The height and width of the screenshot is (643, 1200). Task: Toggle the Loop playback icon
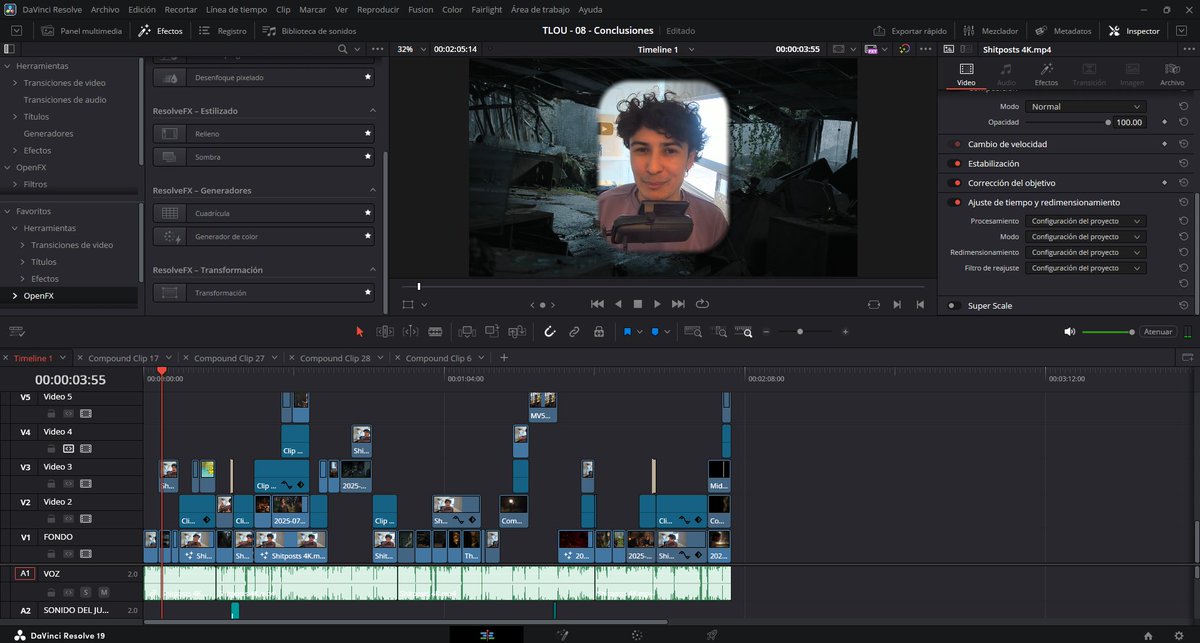[x=702, y=304]
